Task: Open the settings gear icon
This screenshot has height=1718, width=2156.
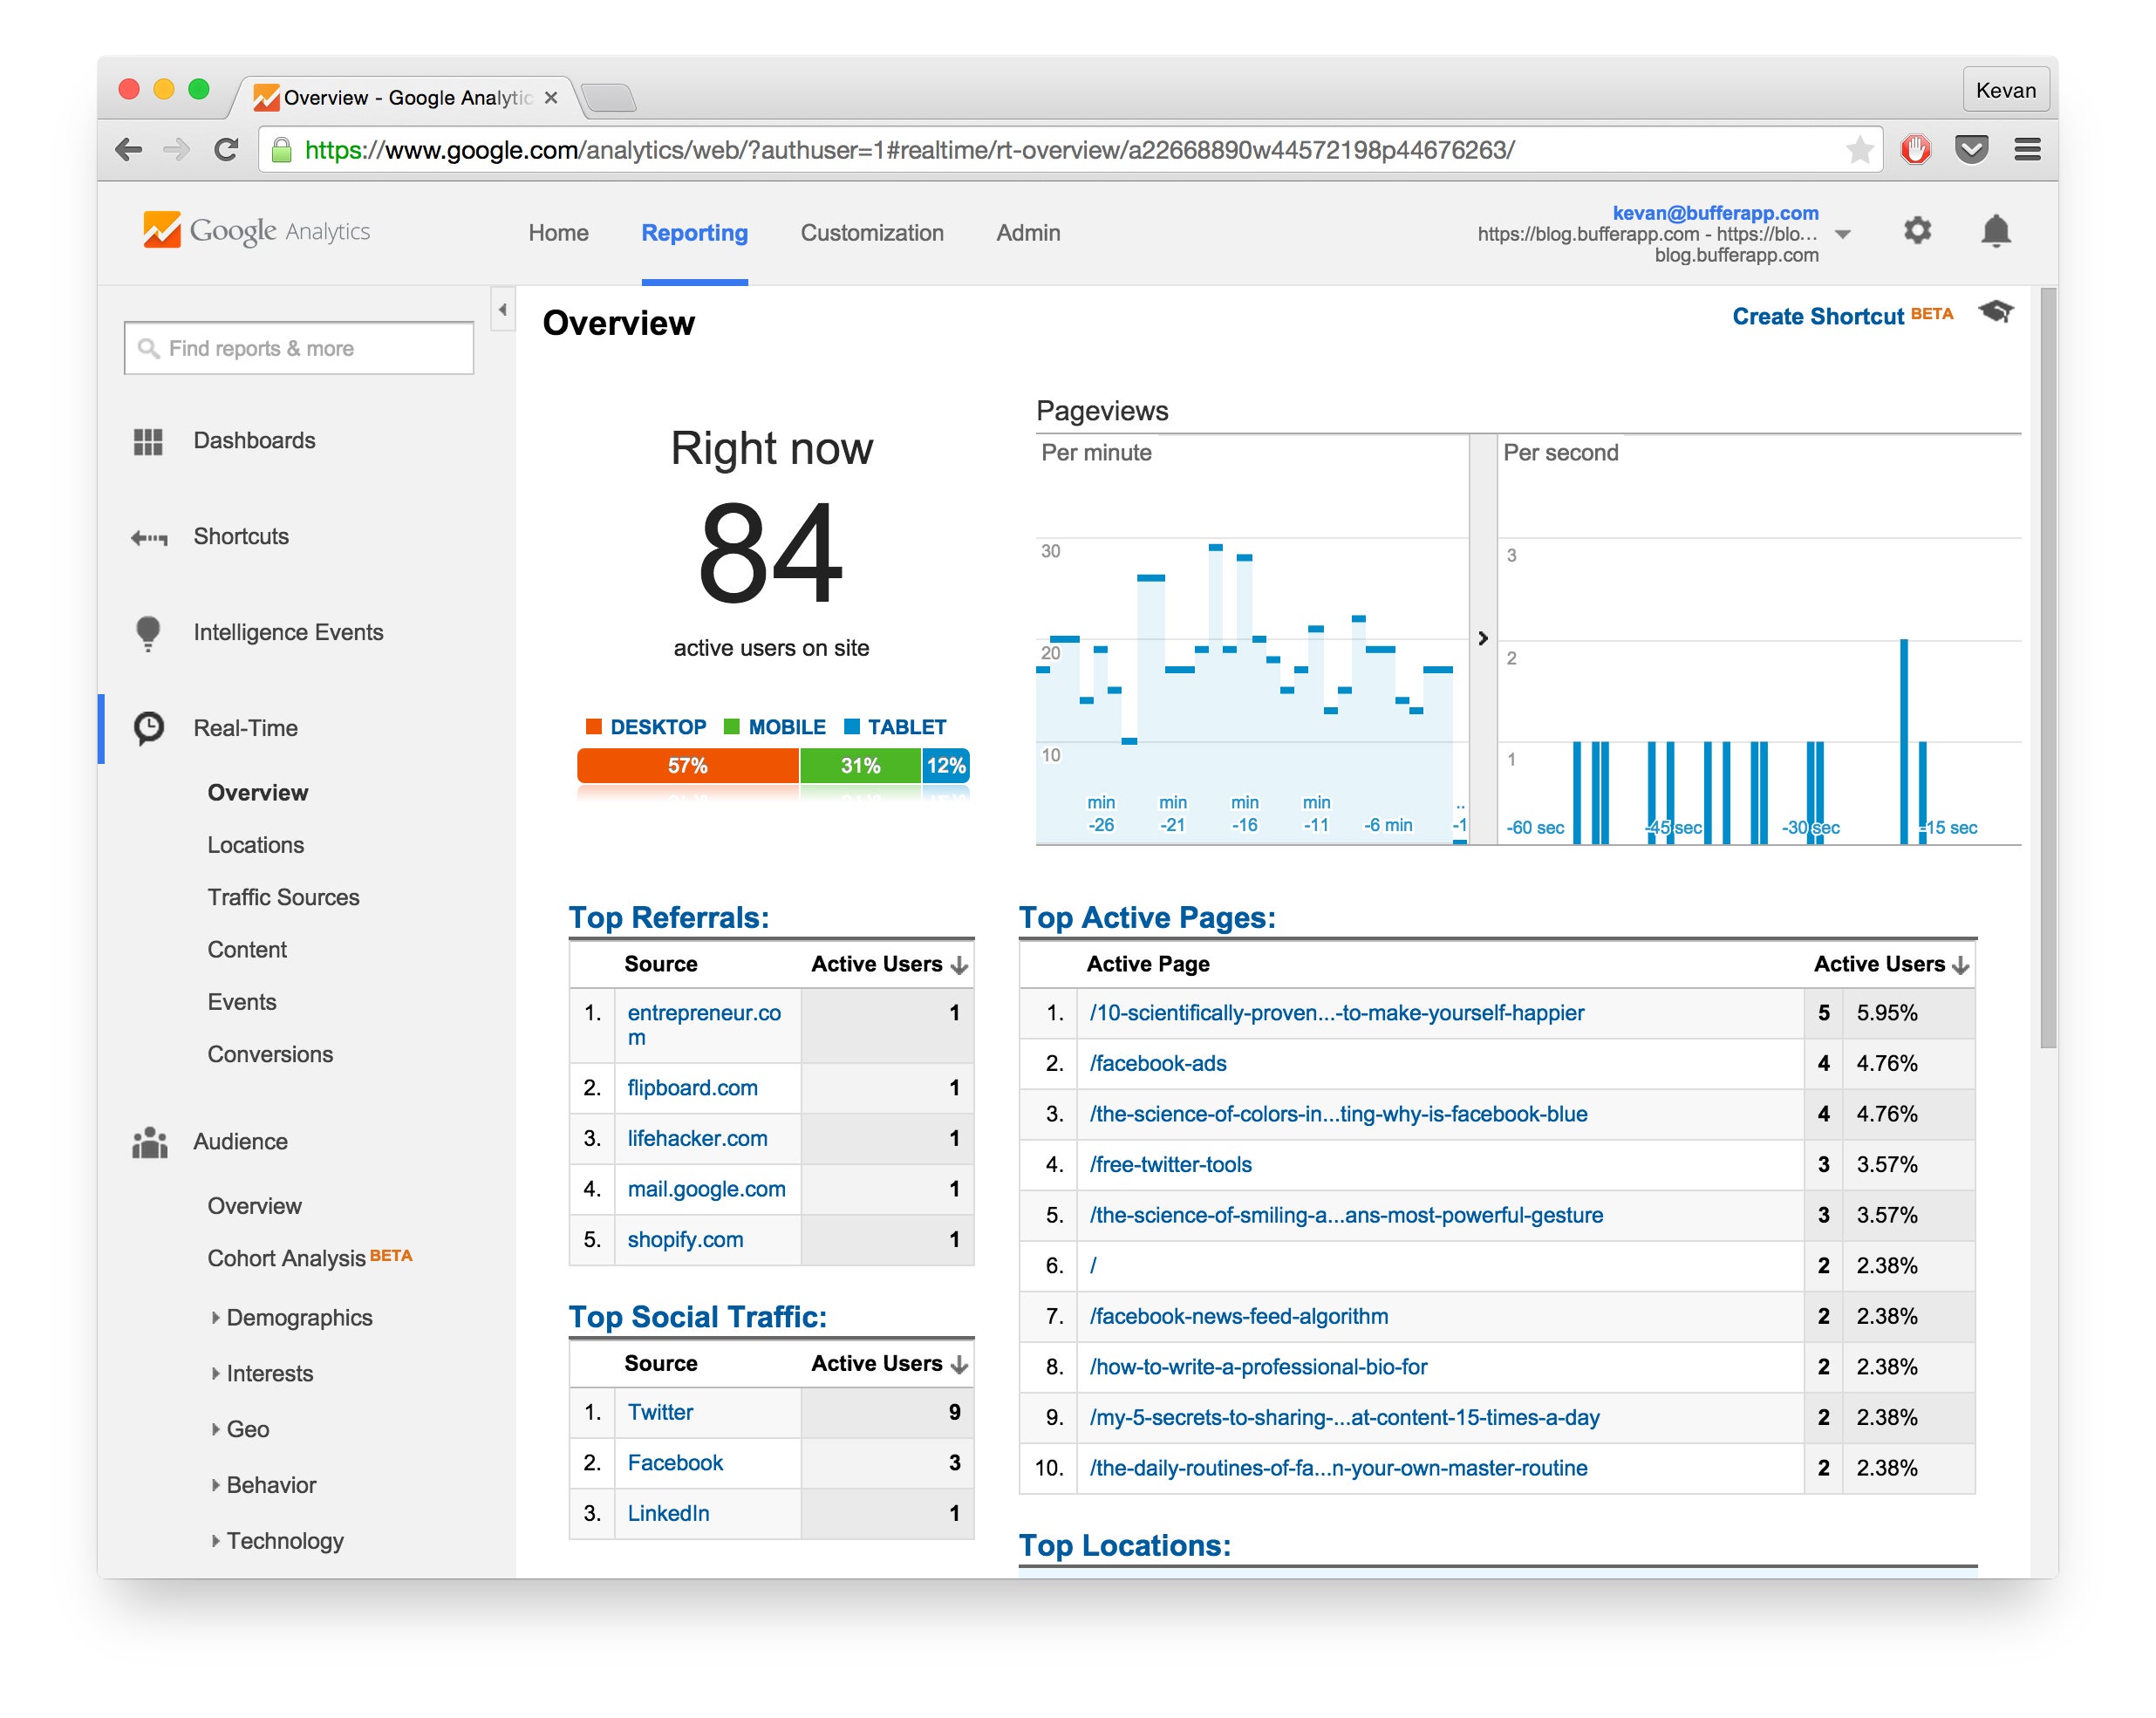Action: point(1917,231)
